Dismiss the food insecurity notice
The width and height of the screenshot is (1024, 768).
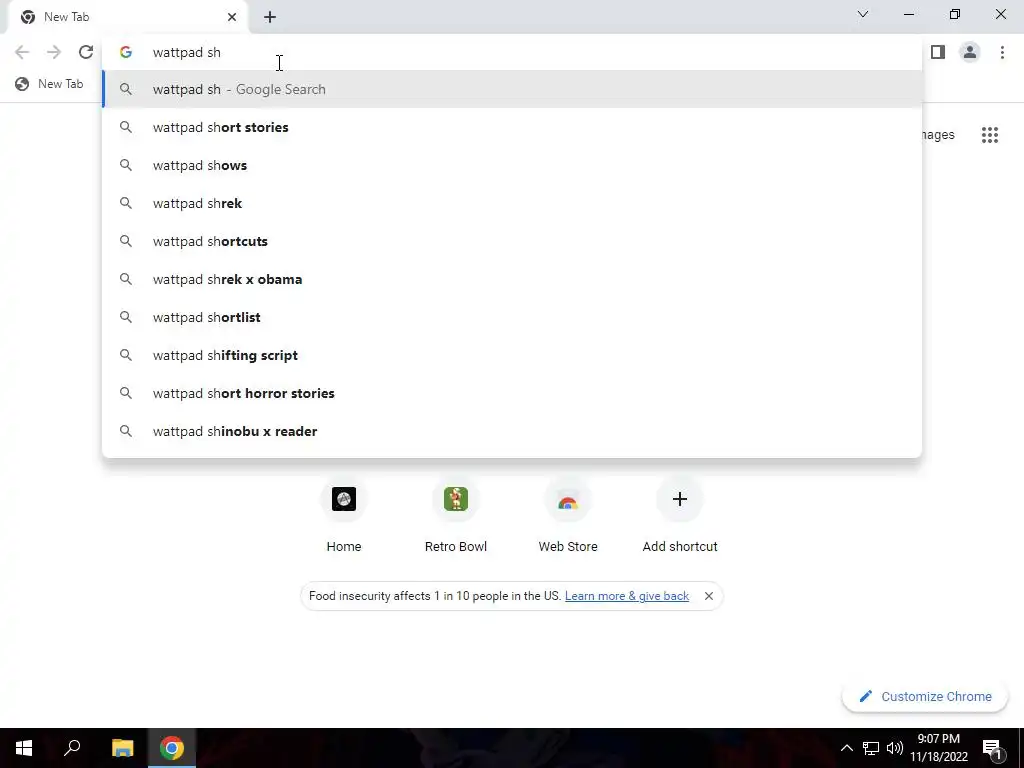click(x=709, y=596)
